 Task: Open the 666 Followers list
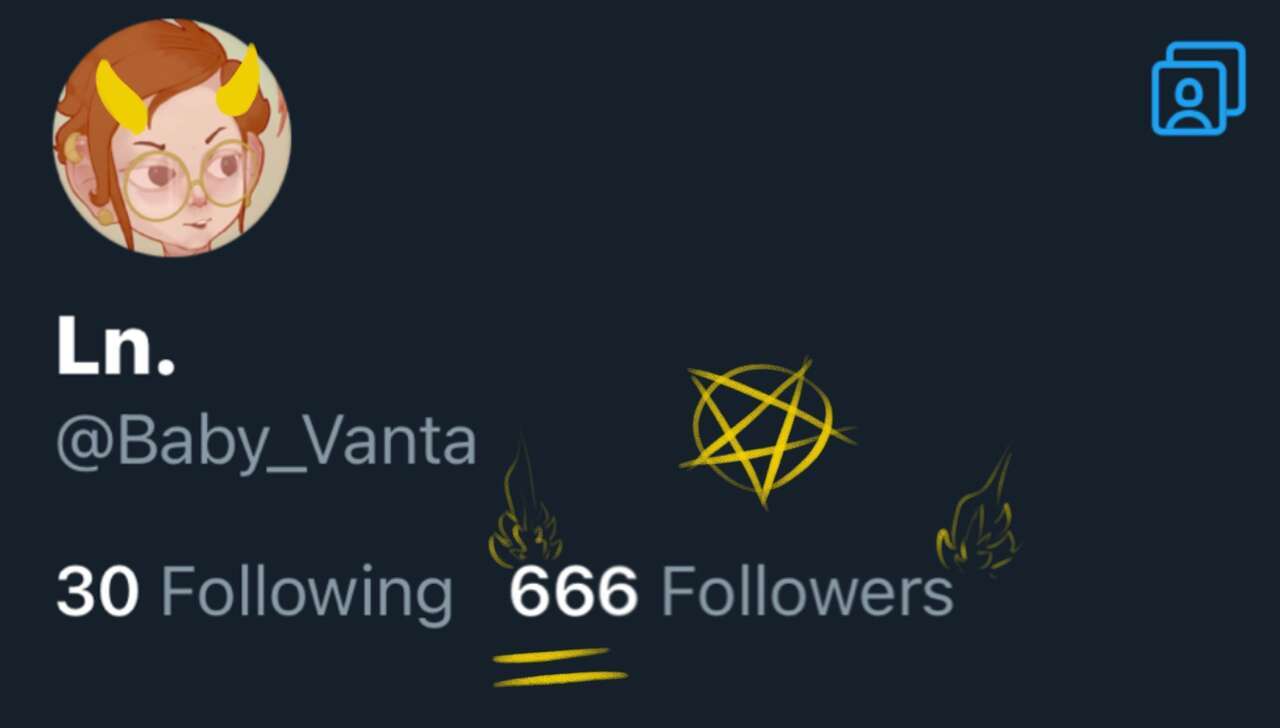[731, 591]
